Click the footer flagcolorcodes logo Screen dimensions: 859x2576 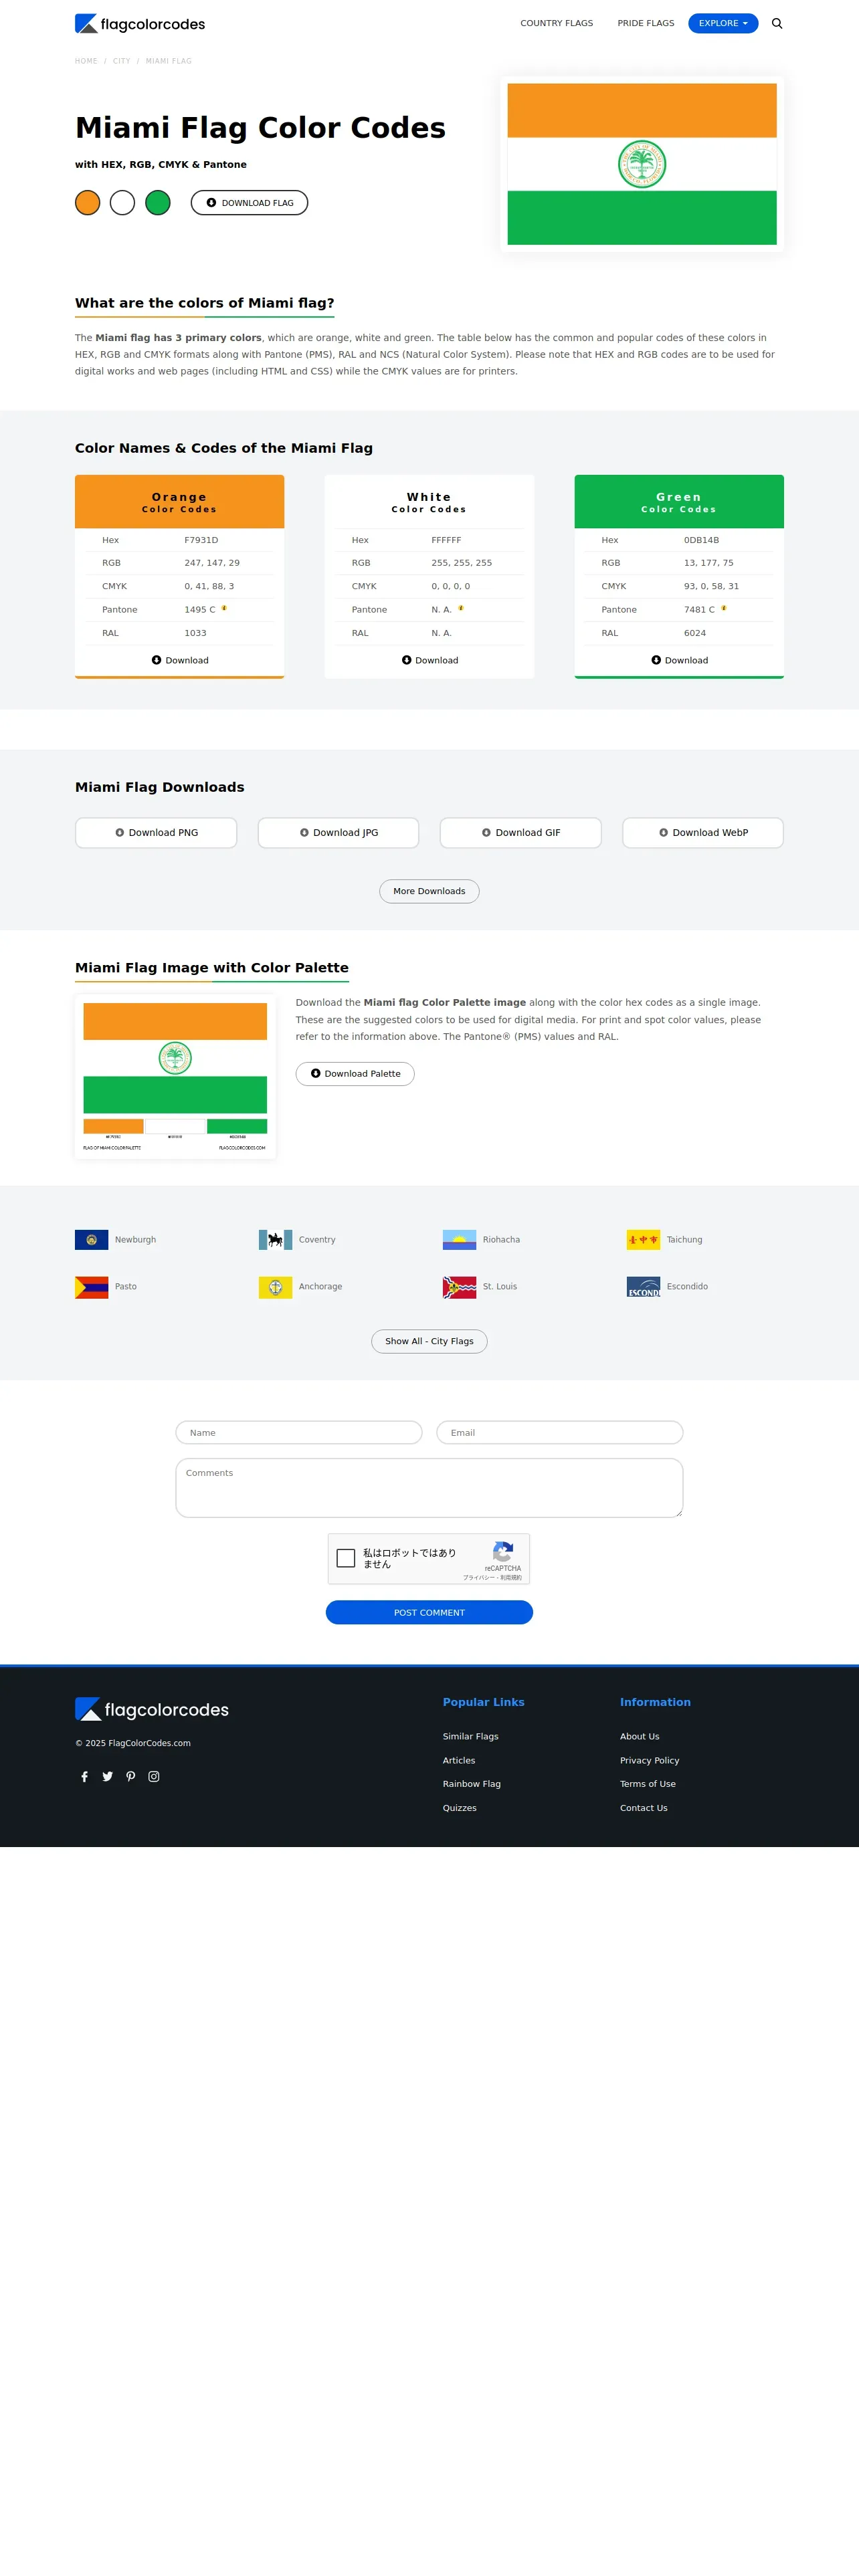click(x=152, y=1710)
